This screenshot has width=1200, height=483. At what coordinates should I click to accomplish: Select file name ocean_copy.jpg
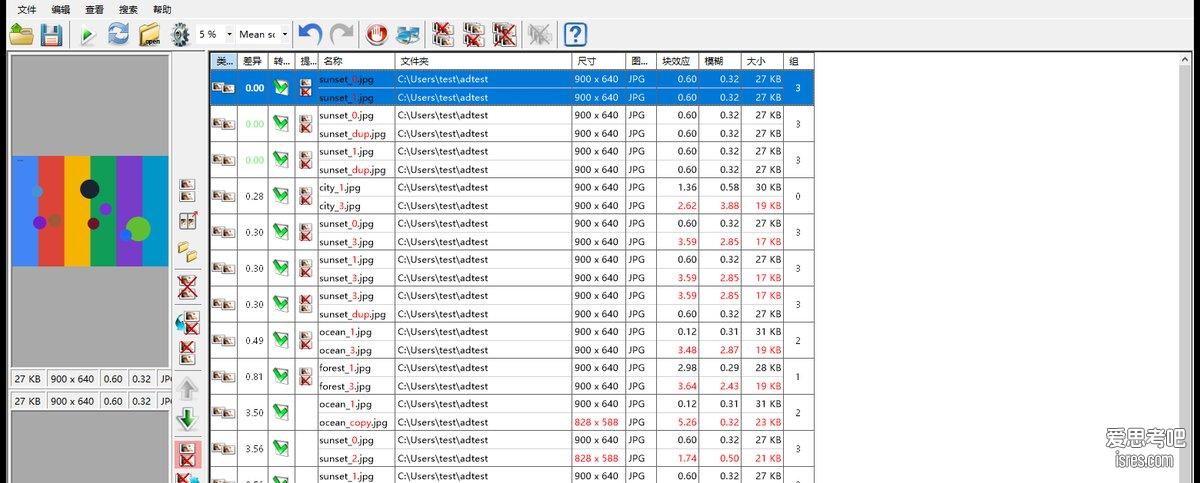353,422
